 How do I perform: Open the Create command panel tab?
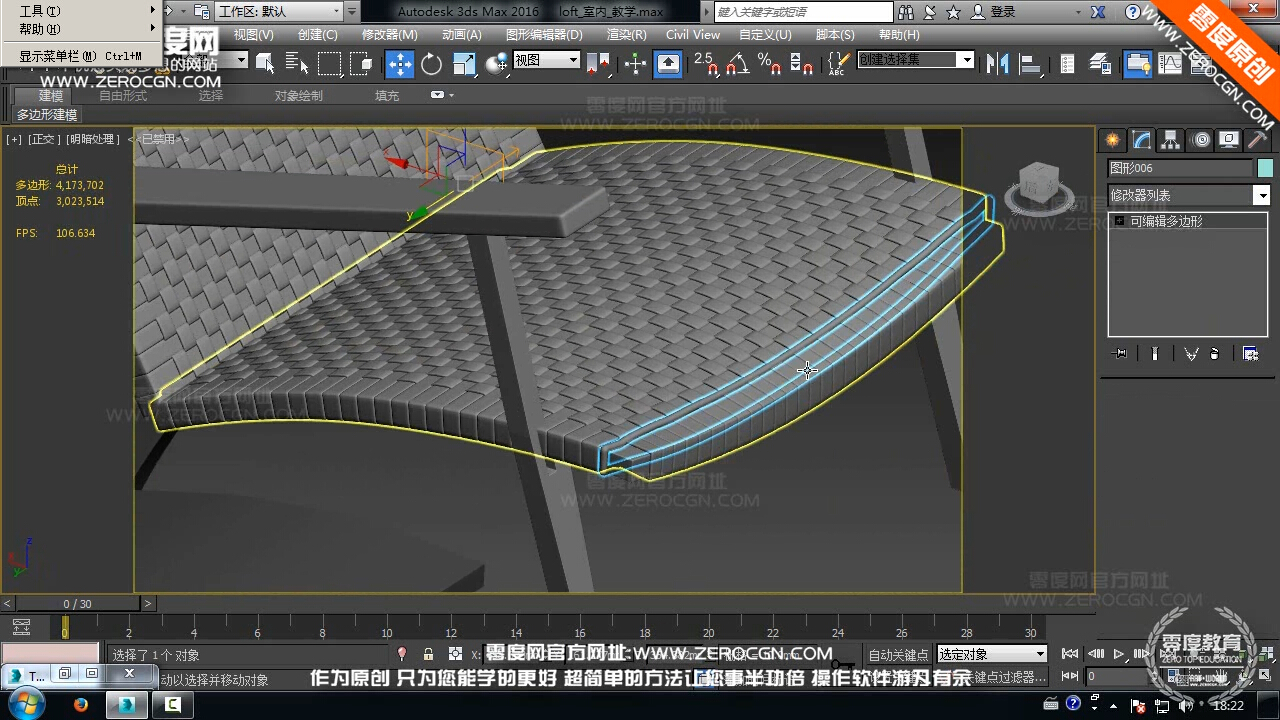[1112, 140]
